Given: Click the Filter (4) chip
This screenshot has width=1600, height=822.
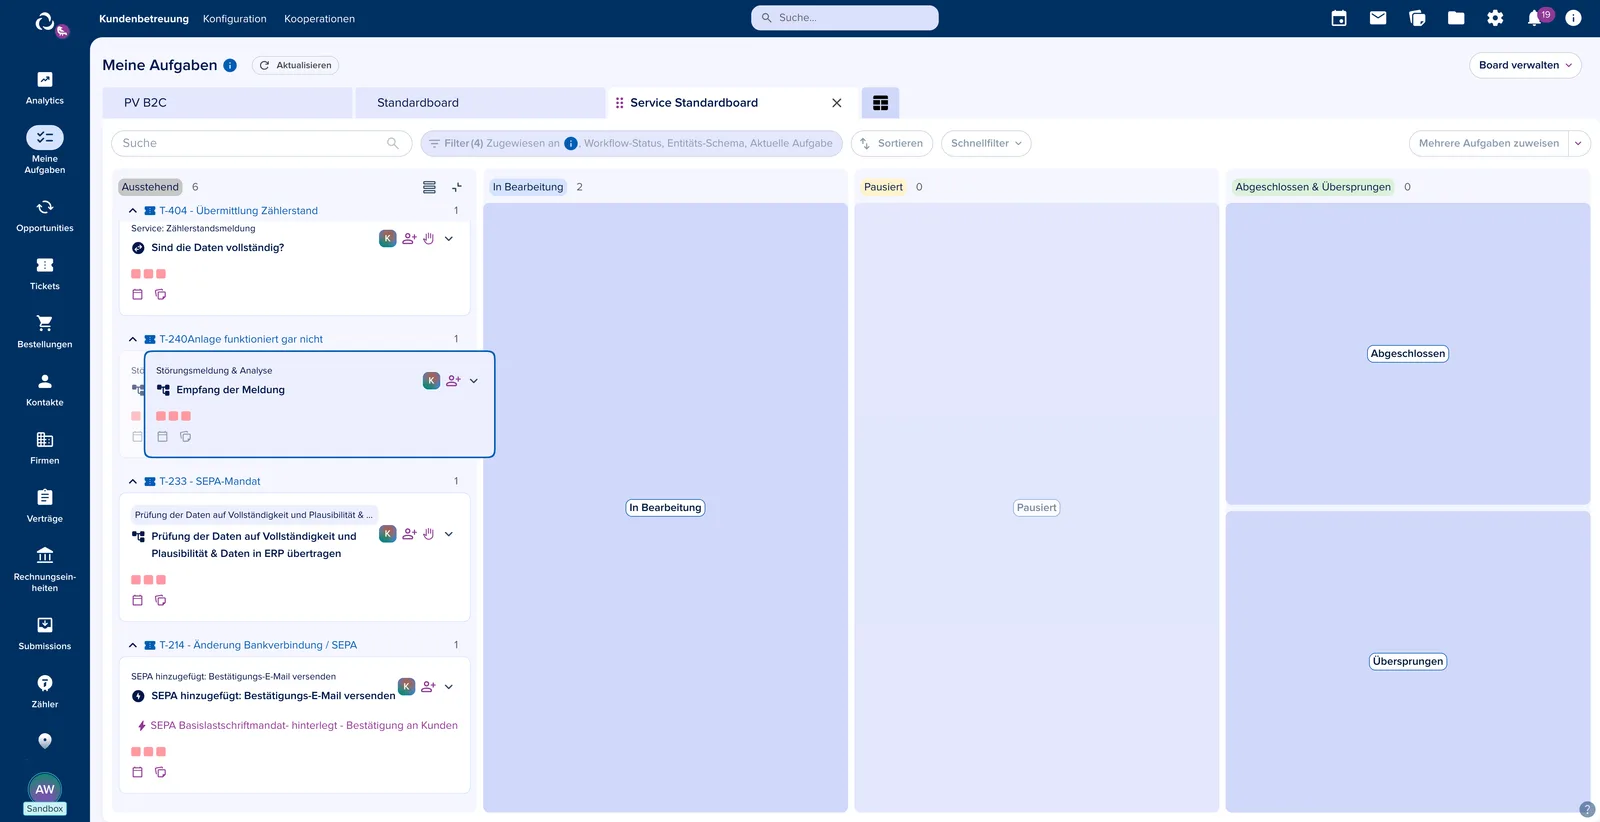Looking at the screenshot, I should tap(631, 143).
